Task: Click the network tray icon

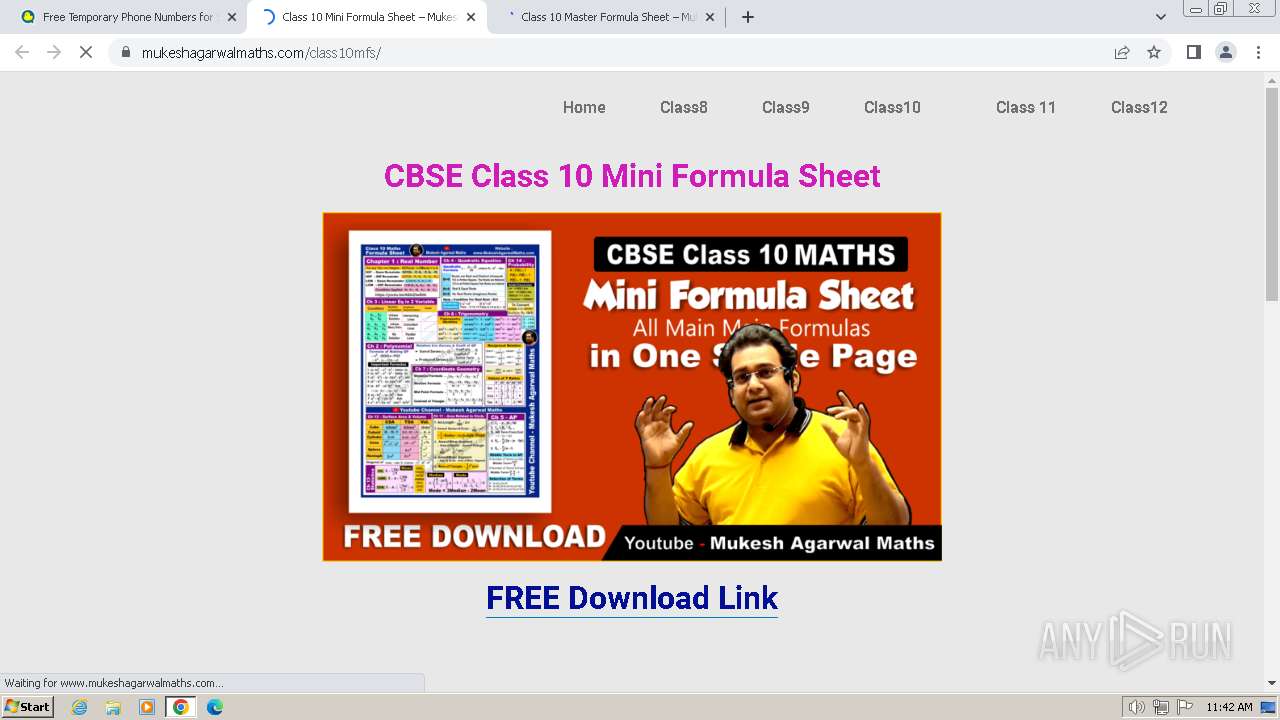Action: tap(1161, 707)
